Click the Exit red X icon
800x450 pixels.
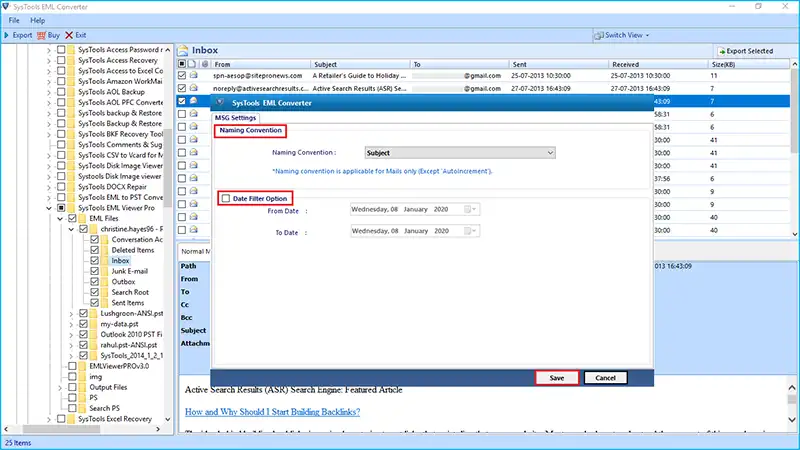click(69, 35)
